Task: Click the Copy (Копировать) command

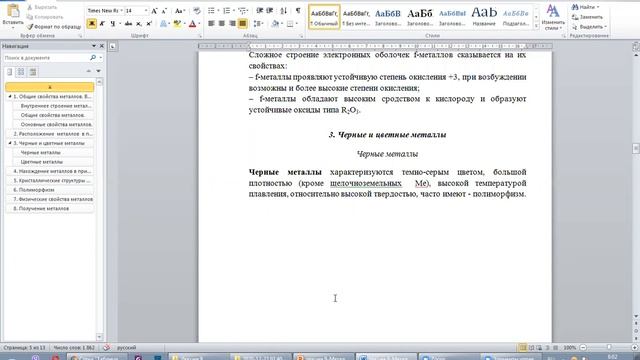Action: [x=44, y=17]
